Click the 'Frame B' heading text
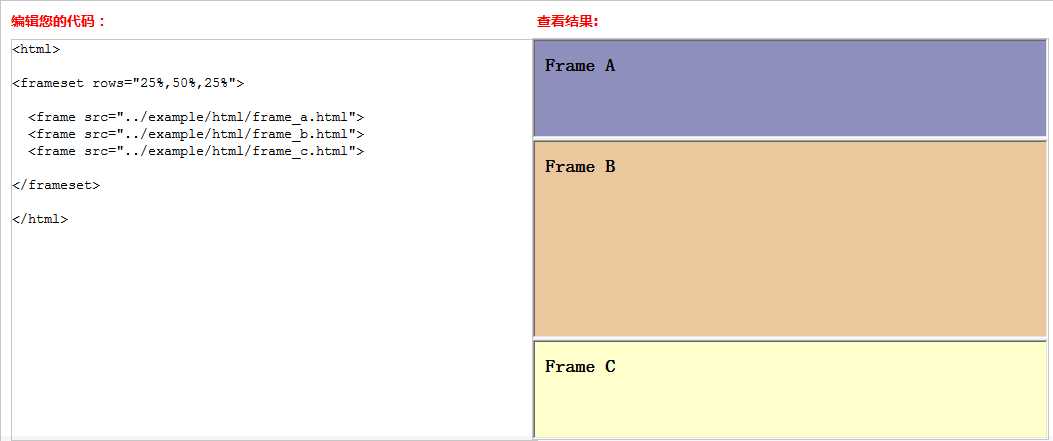 [x=580, y=166]
